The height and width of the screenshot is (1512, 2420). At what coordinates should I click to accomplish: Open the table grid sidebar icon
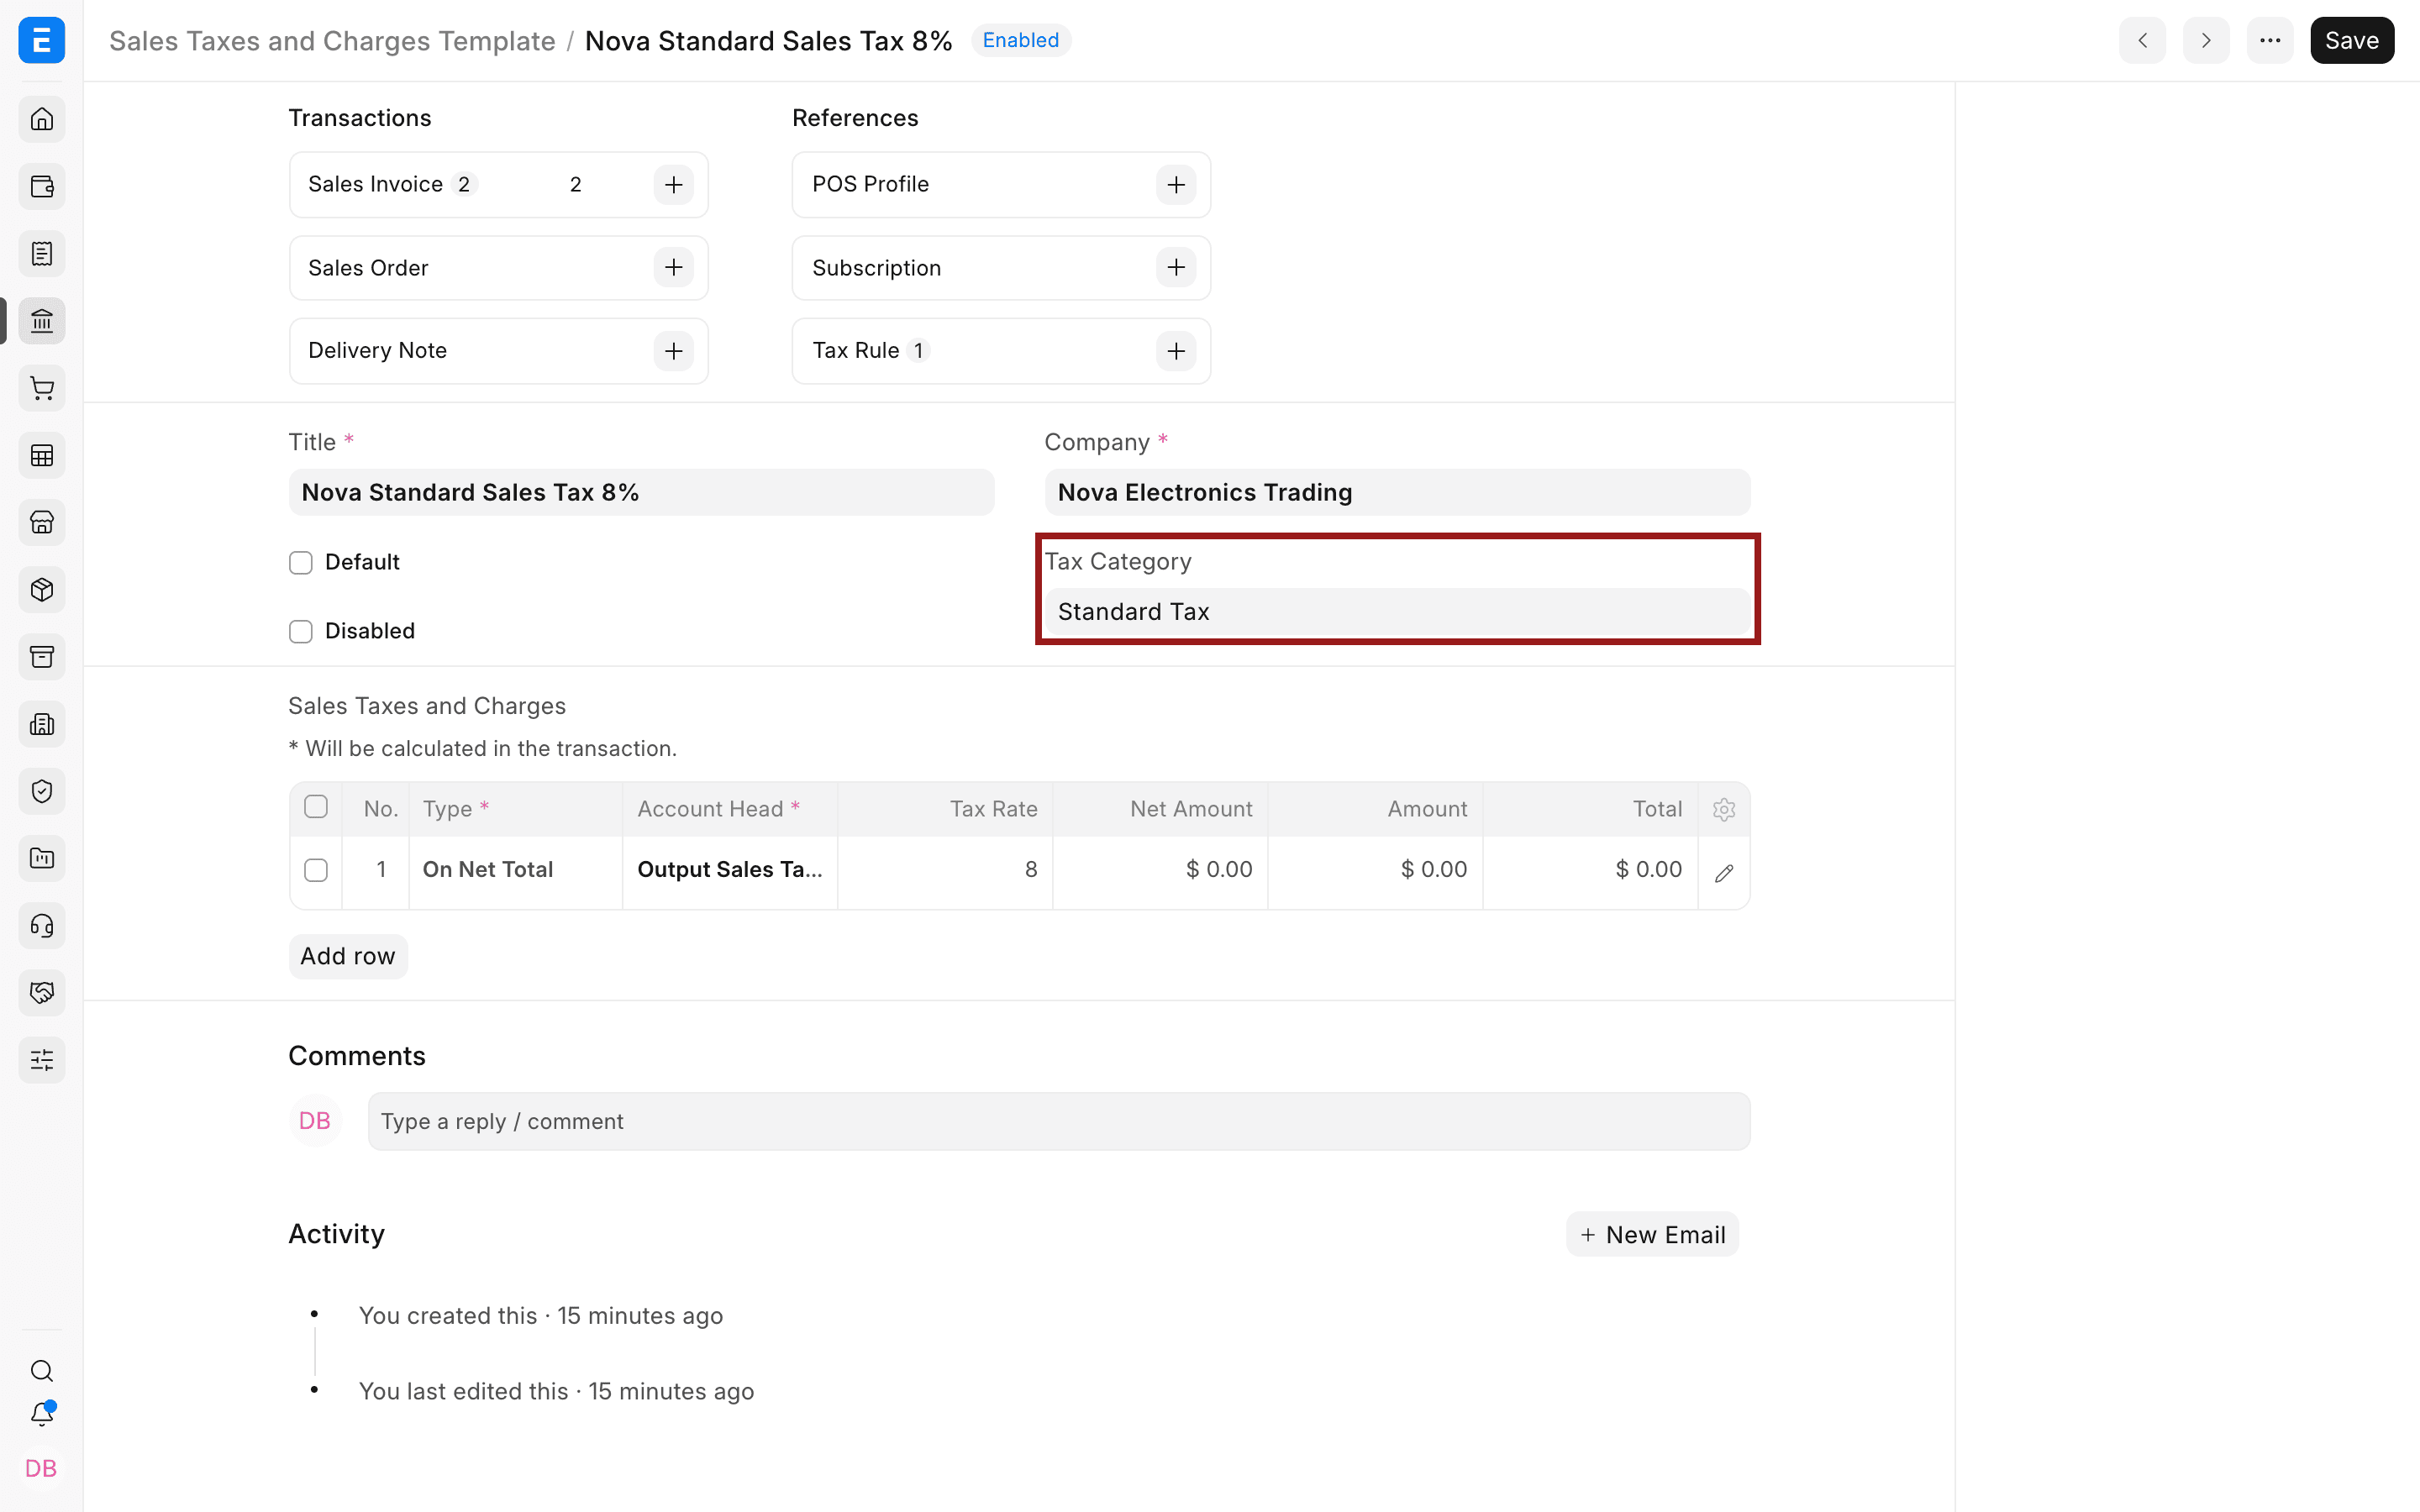[42, 456]
